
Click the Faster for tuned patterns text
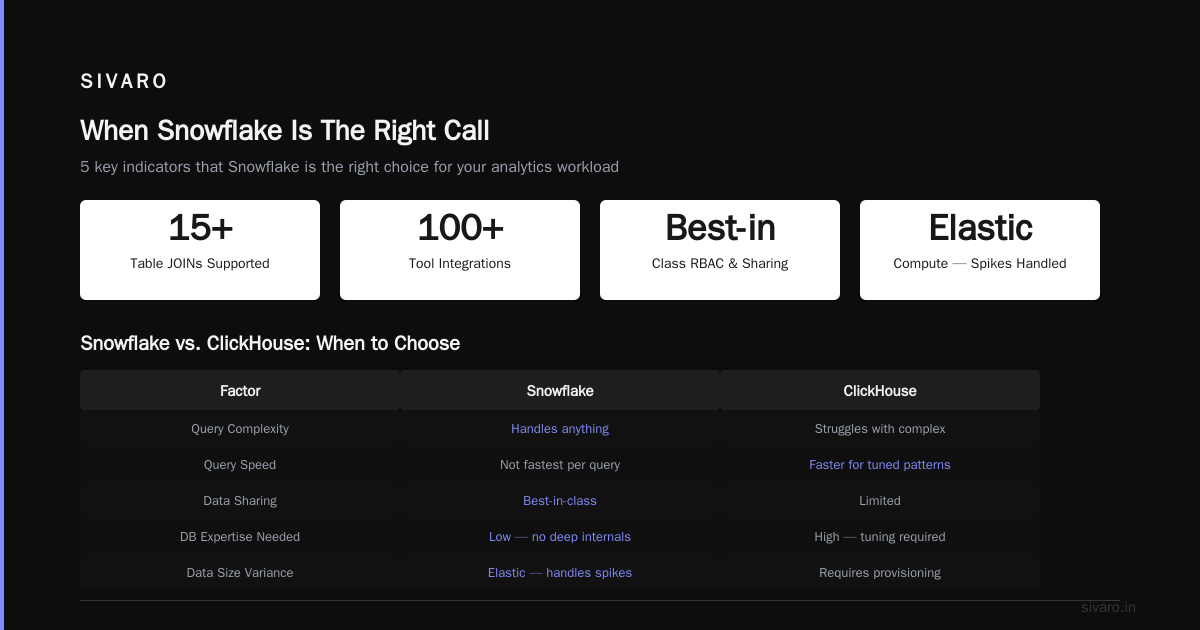point(880,464)
